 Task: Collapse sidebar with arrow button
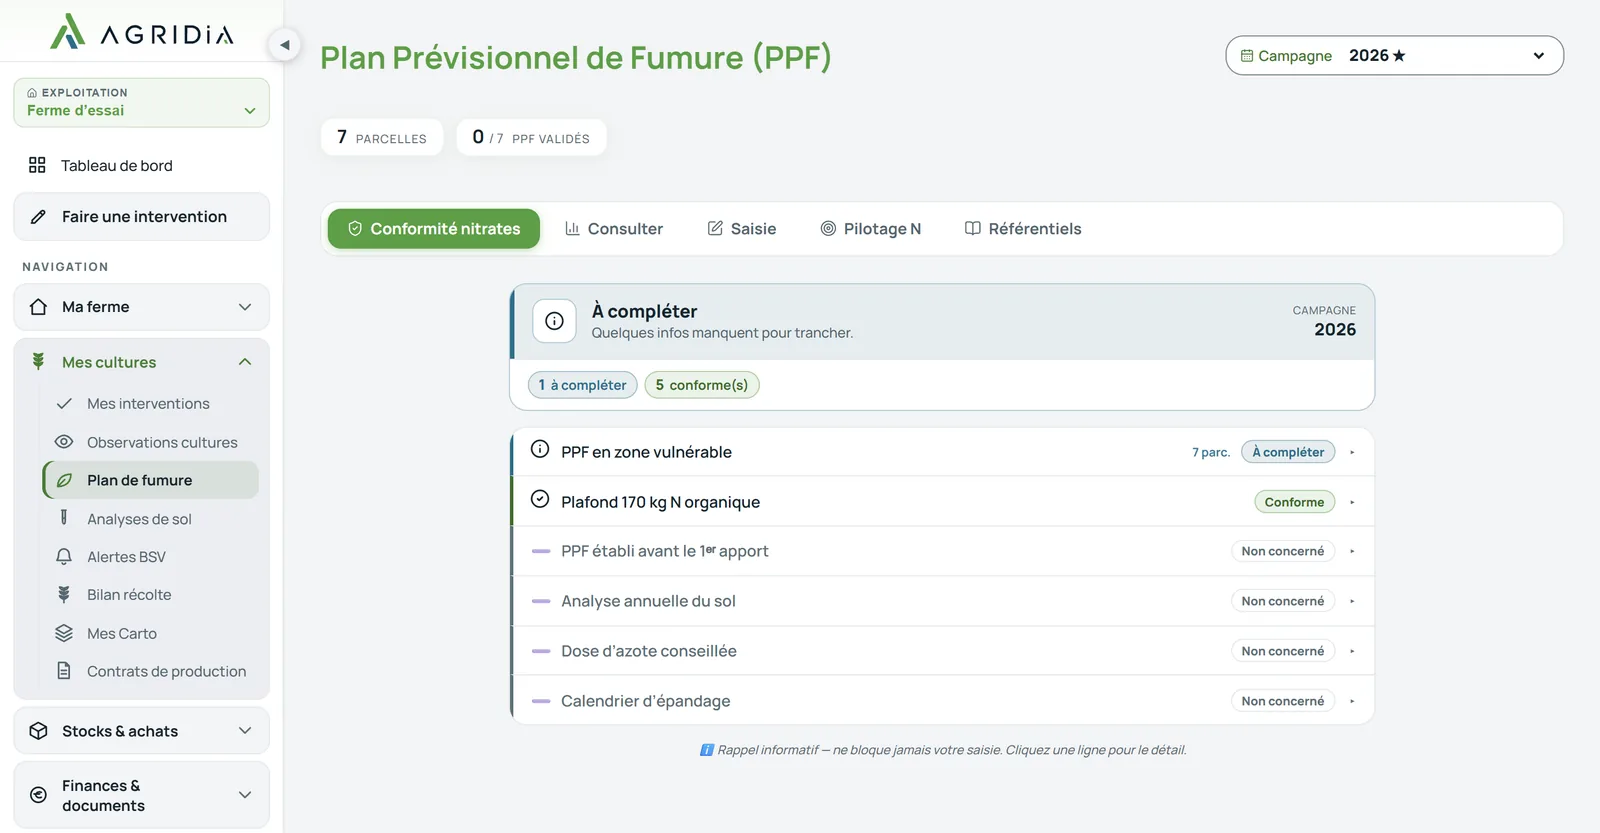pyautogui.click(x=285, y=44)
